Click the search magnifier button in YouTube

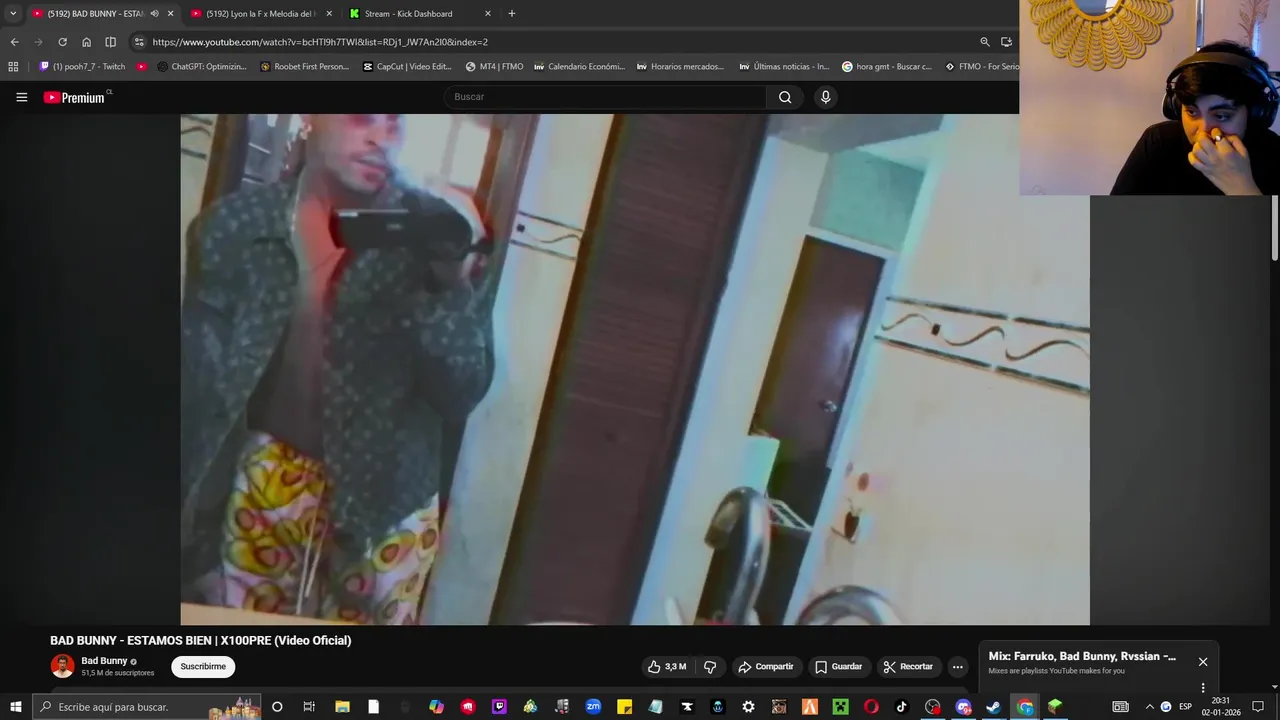point(785,97)
